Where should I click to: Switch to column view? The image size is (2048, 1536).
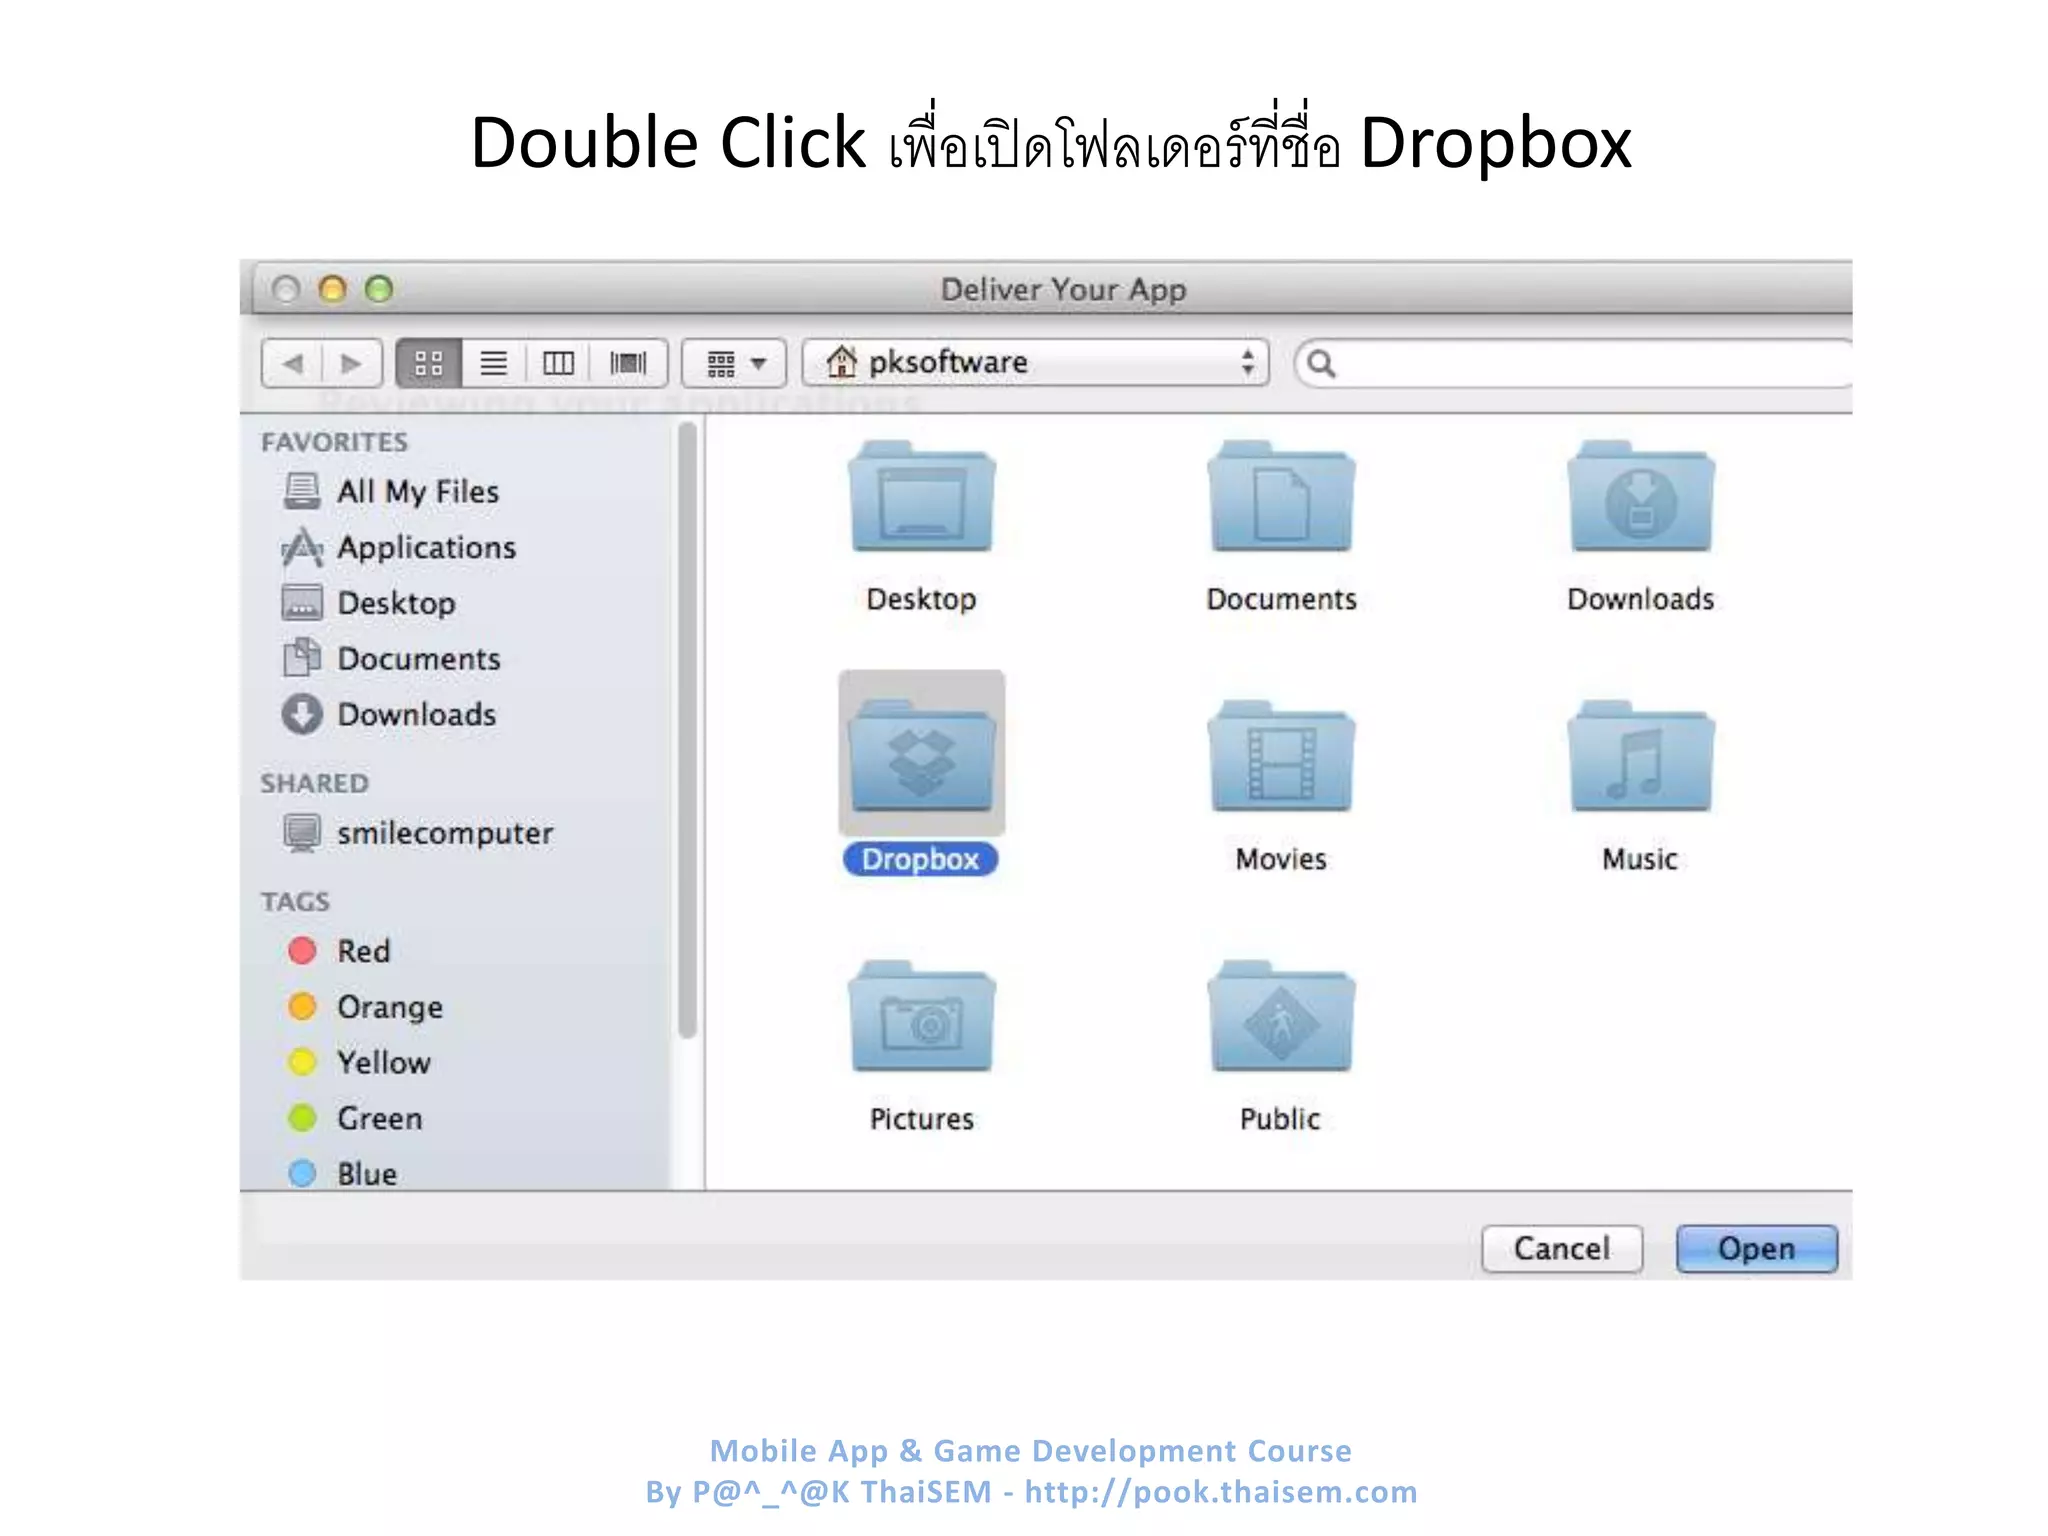point(558,363)
